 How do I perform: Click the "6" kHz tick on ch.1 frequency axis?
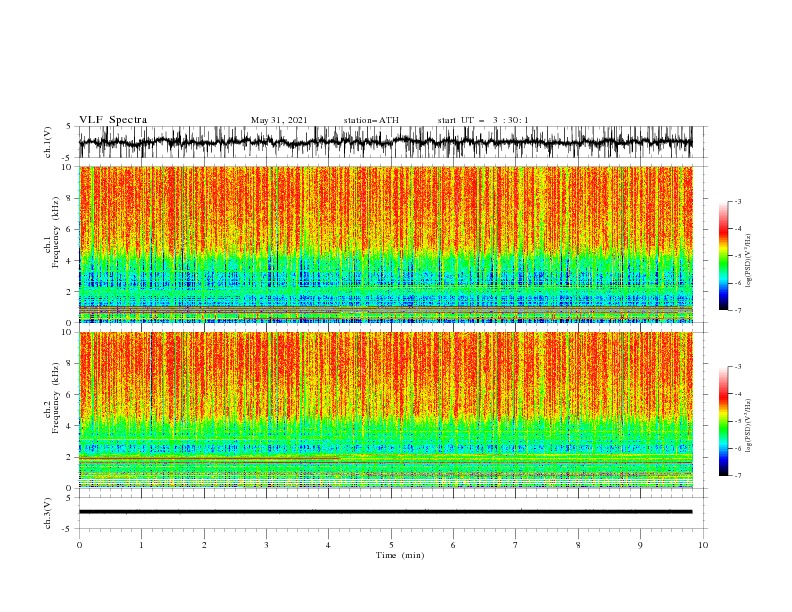70,229
